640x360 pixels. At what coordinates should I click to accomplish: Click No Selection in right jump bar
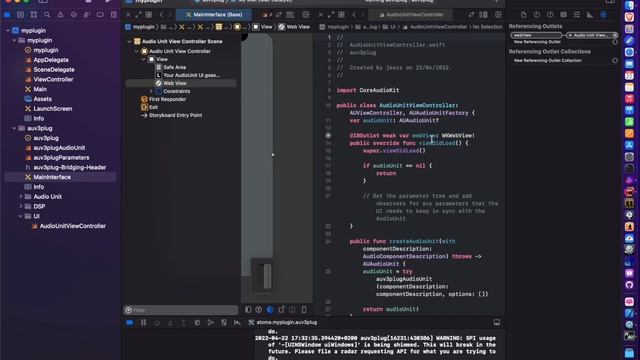[x=487, y=27]
